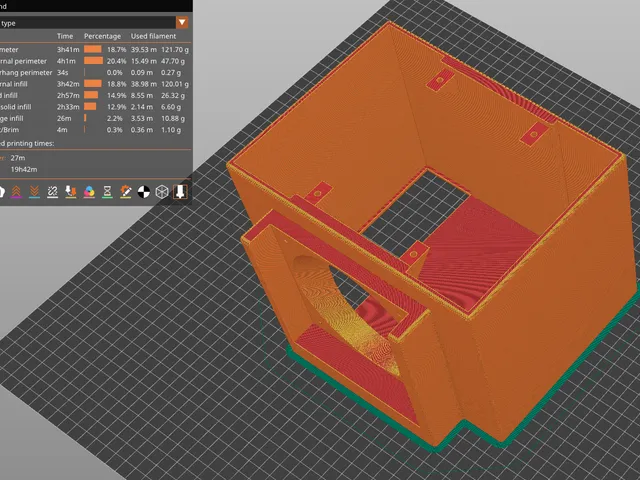The height and width of the screenshot is (480, 640).
Task: Toggle the overhang perimeter row
Action: pos(95,72)
